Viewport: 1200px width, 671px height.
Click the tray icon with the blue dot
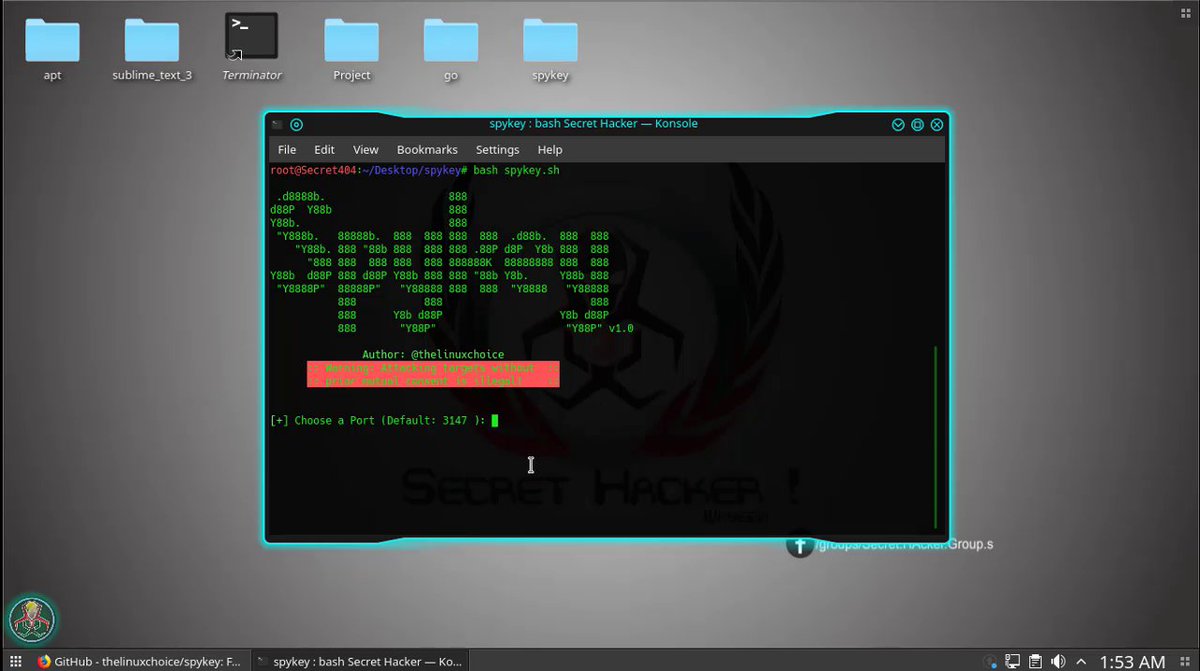990,661
